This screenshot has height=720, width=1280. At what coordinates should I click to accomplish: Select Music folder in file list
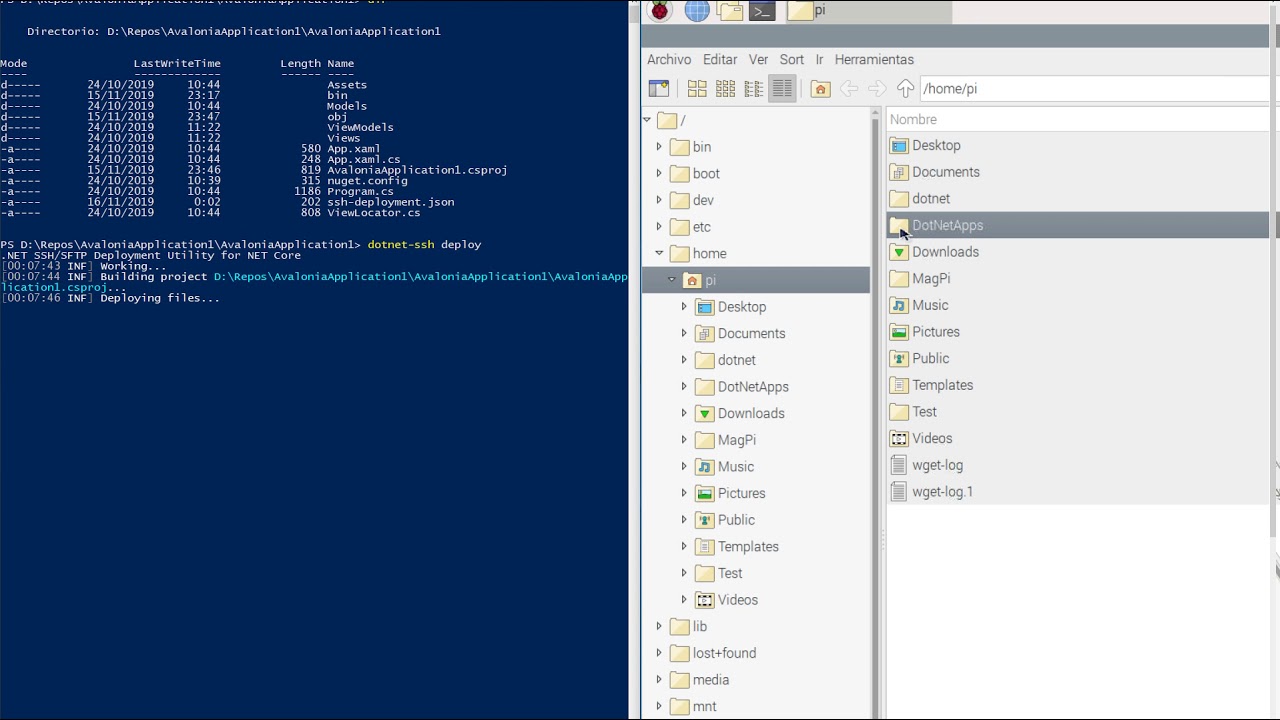[1078, 305]
